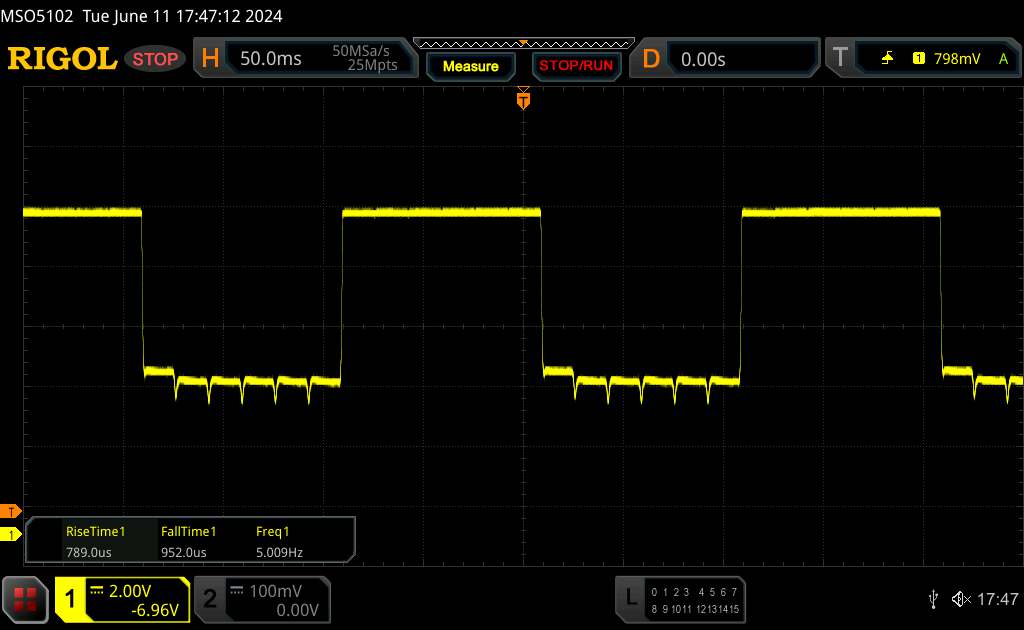This screenshot has height=630, width=1024.
Task: Unmute the beeper speaker icon
Action: pyautogui.click(x=960, y=598)
